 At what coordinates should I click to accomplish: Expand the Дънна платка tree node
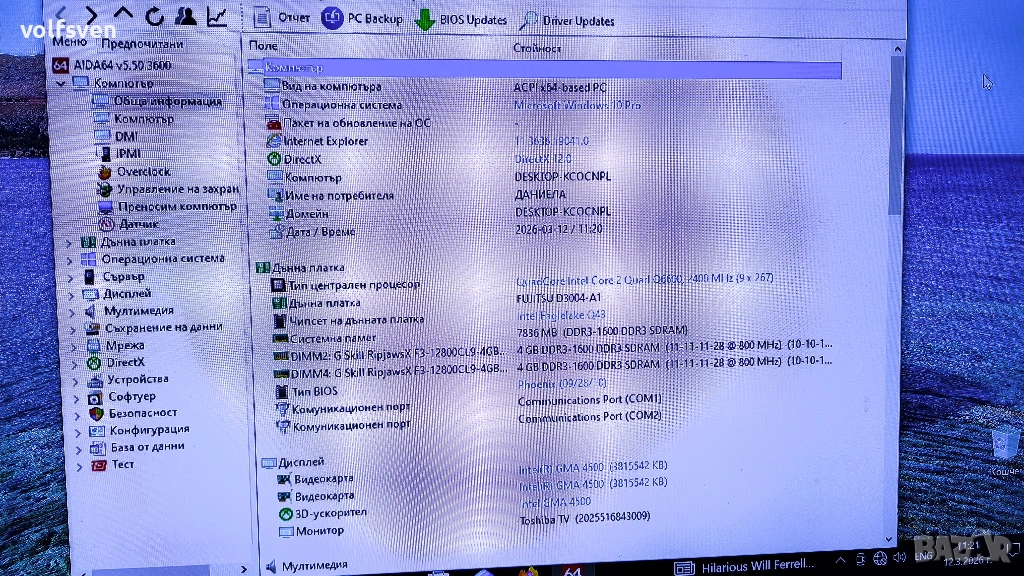[x=70, y=242]
